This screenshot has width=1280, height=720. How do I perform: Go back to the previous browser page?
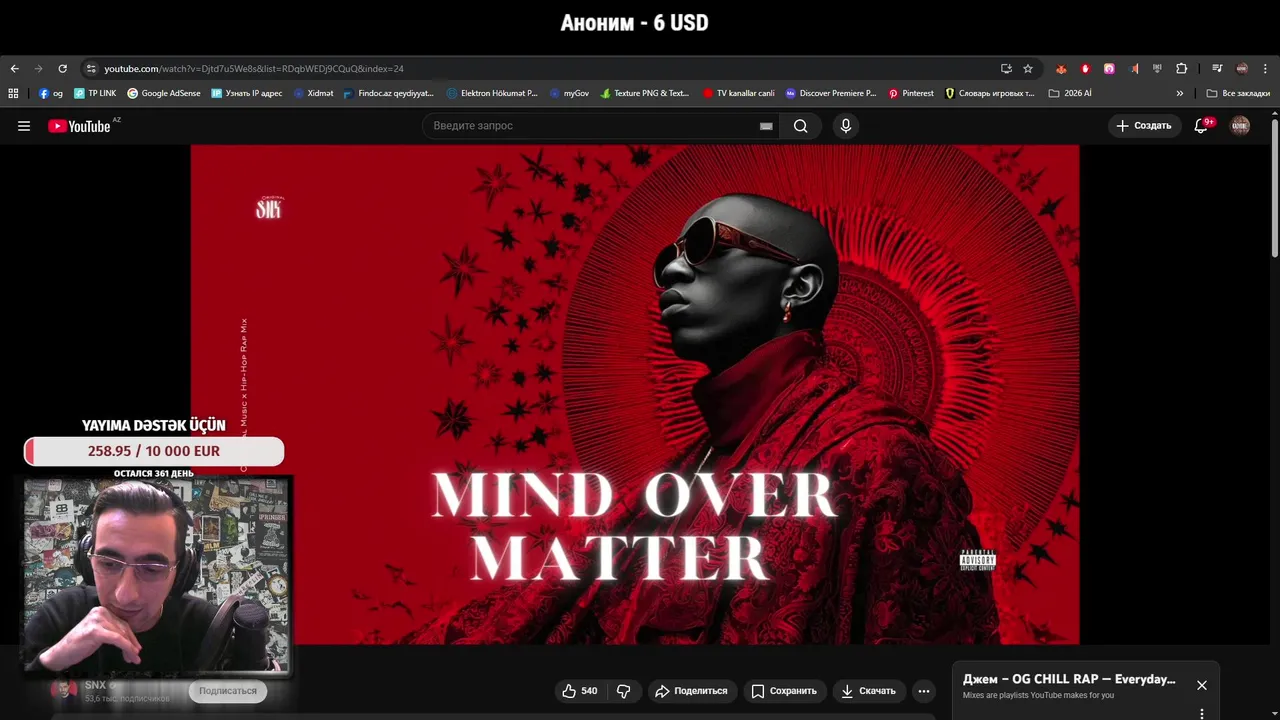pyautogui.click(x=14, y=69)
